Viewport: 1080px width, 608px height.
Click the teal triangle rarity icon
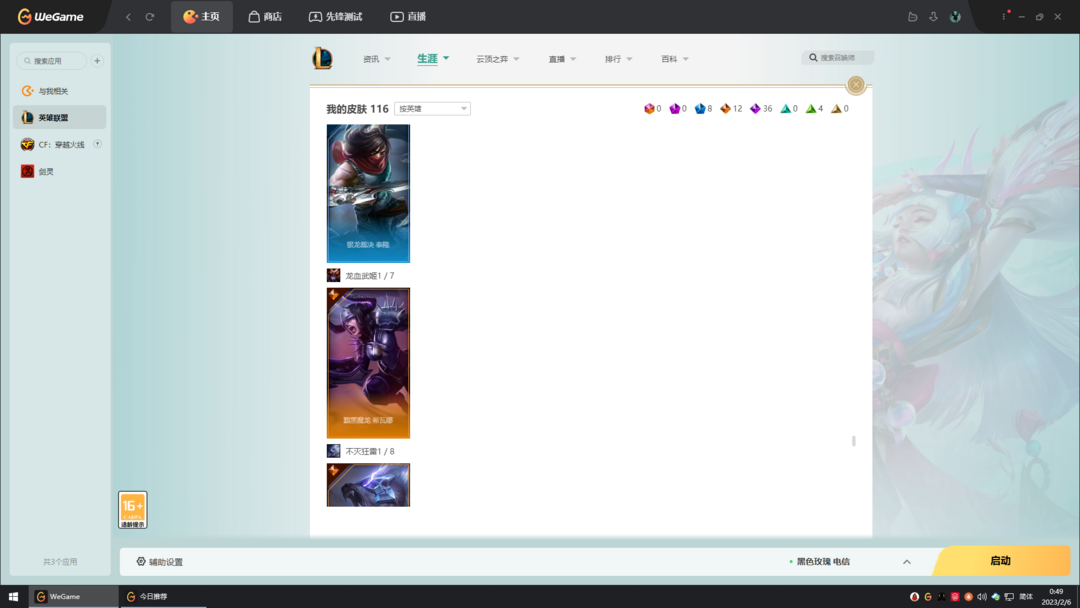coord(785,109)
